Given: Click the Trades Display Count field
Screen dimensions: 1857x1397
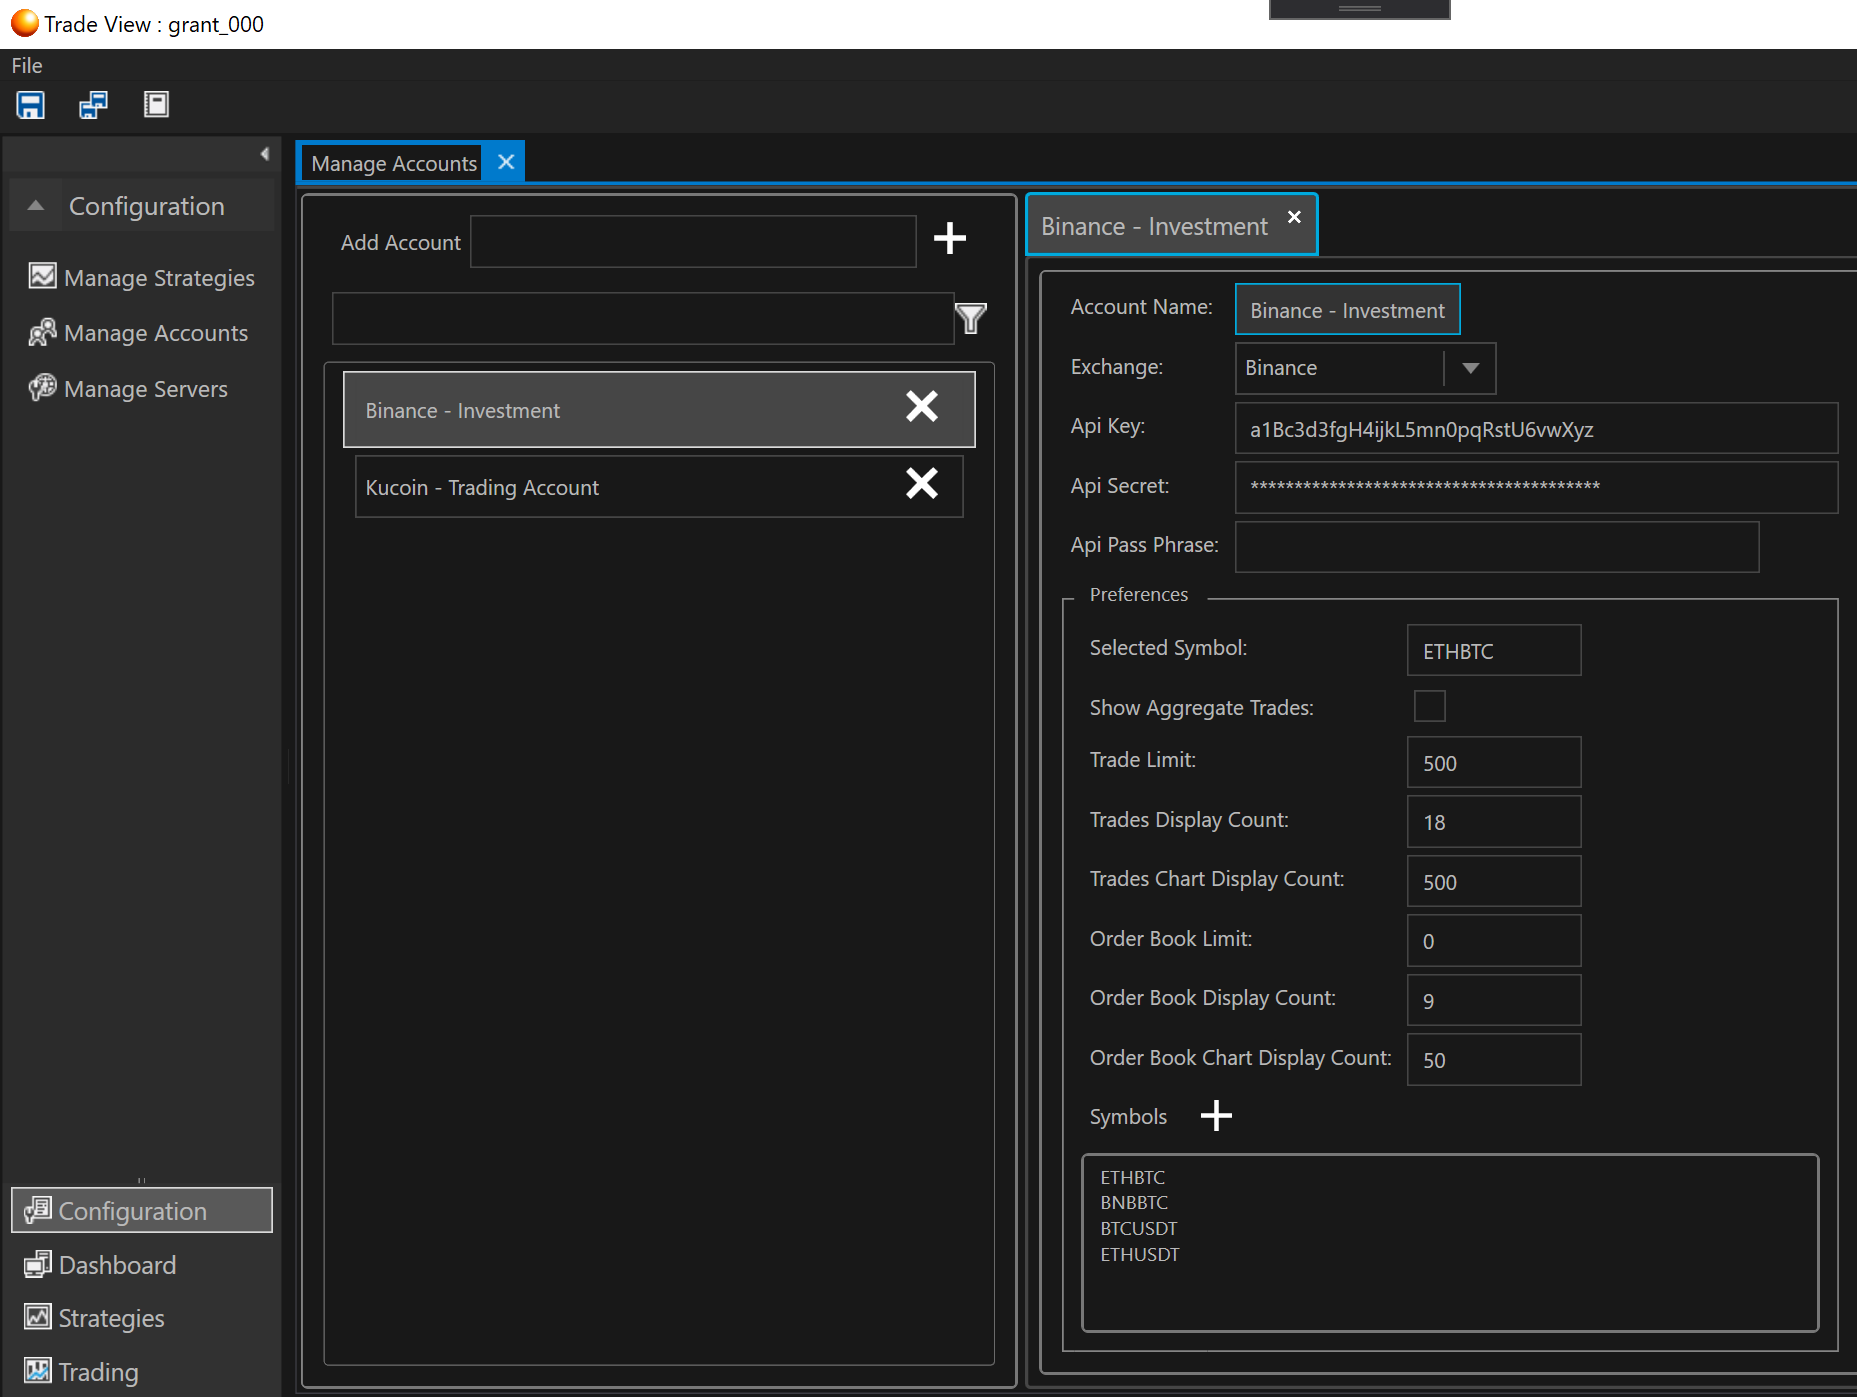Looking at the screenshot, I should coord(1494,822).
